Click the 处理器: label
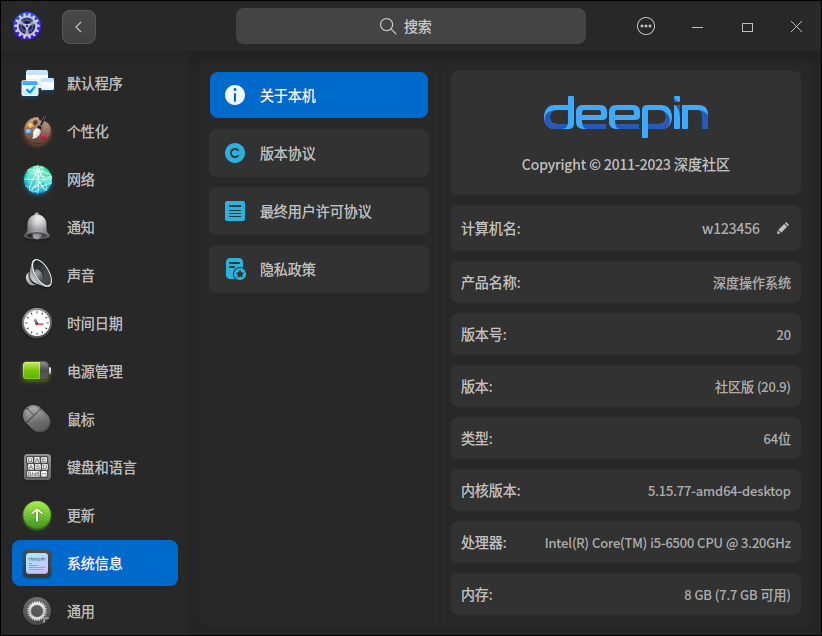 (x=483, y=543)
